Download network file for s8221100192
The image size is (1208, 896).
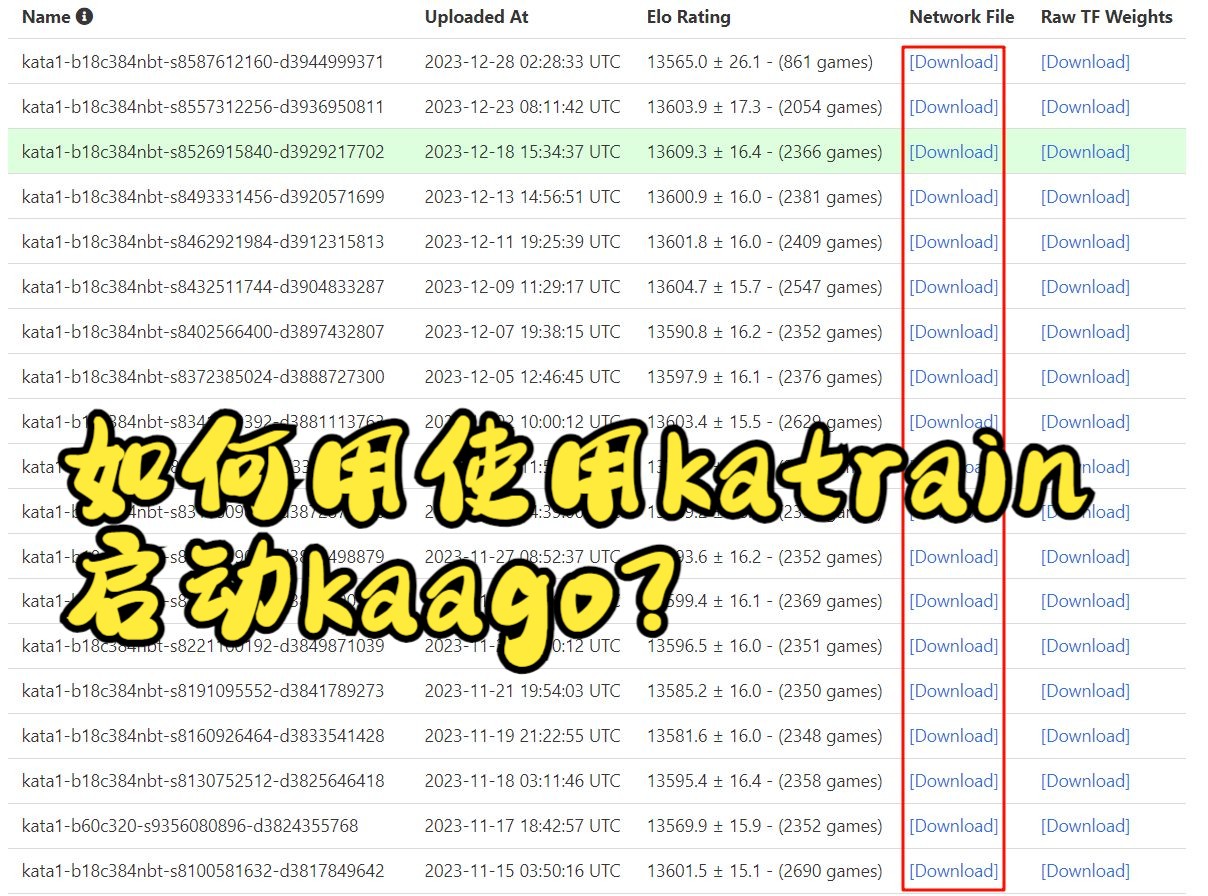(952, 645)
